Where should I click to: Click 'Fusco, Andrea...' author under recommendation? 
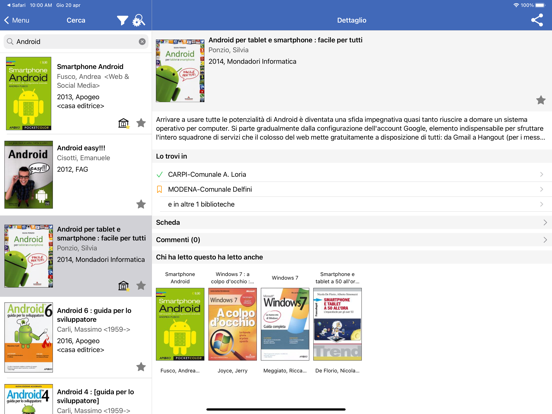point(180,371)
